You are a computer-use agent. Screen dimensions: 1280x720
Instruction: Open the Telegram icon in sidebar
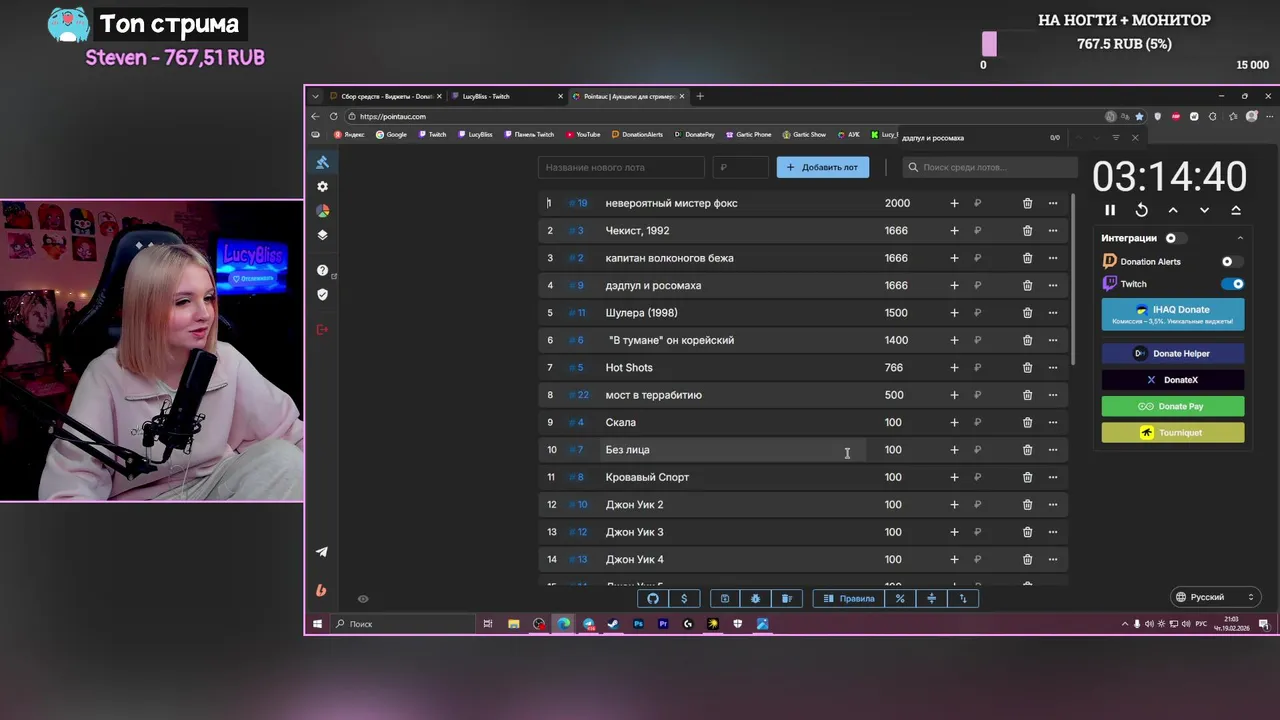[322, 552]
